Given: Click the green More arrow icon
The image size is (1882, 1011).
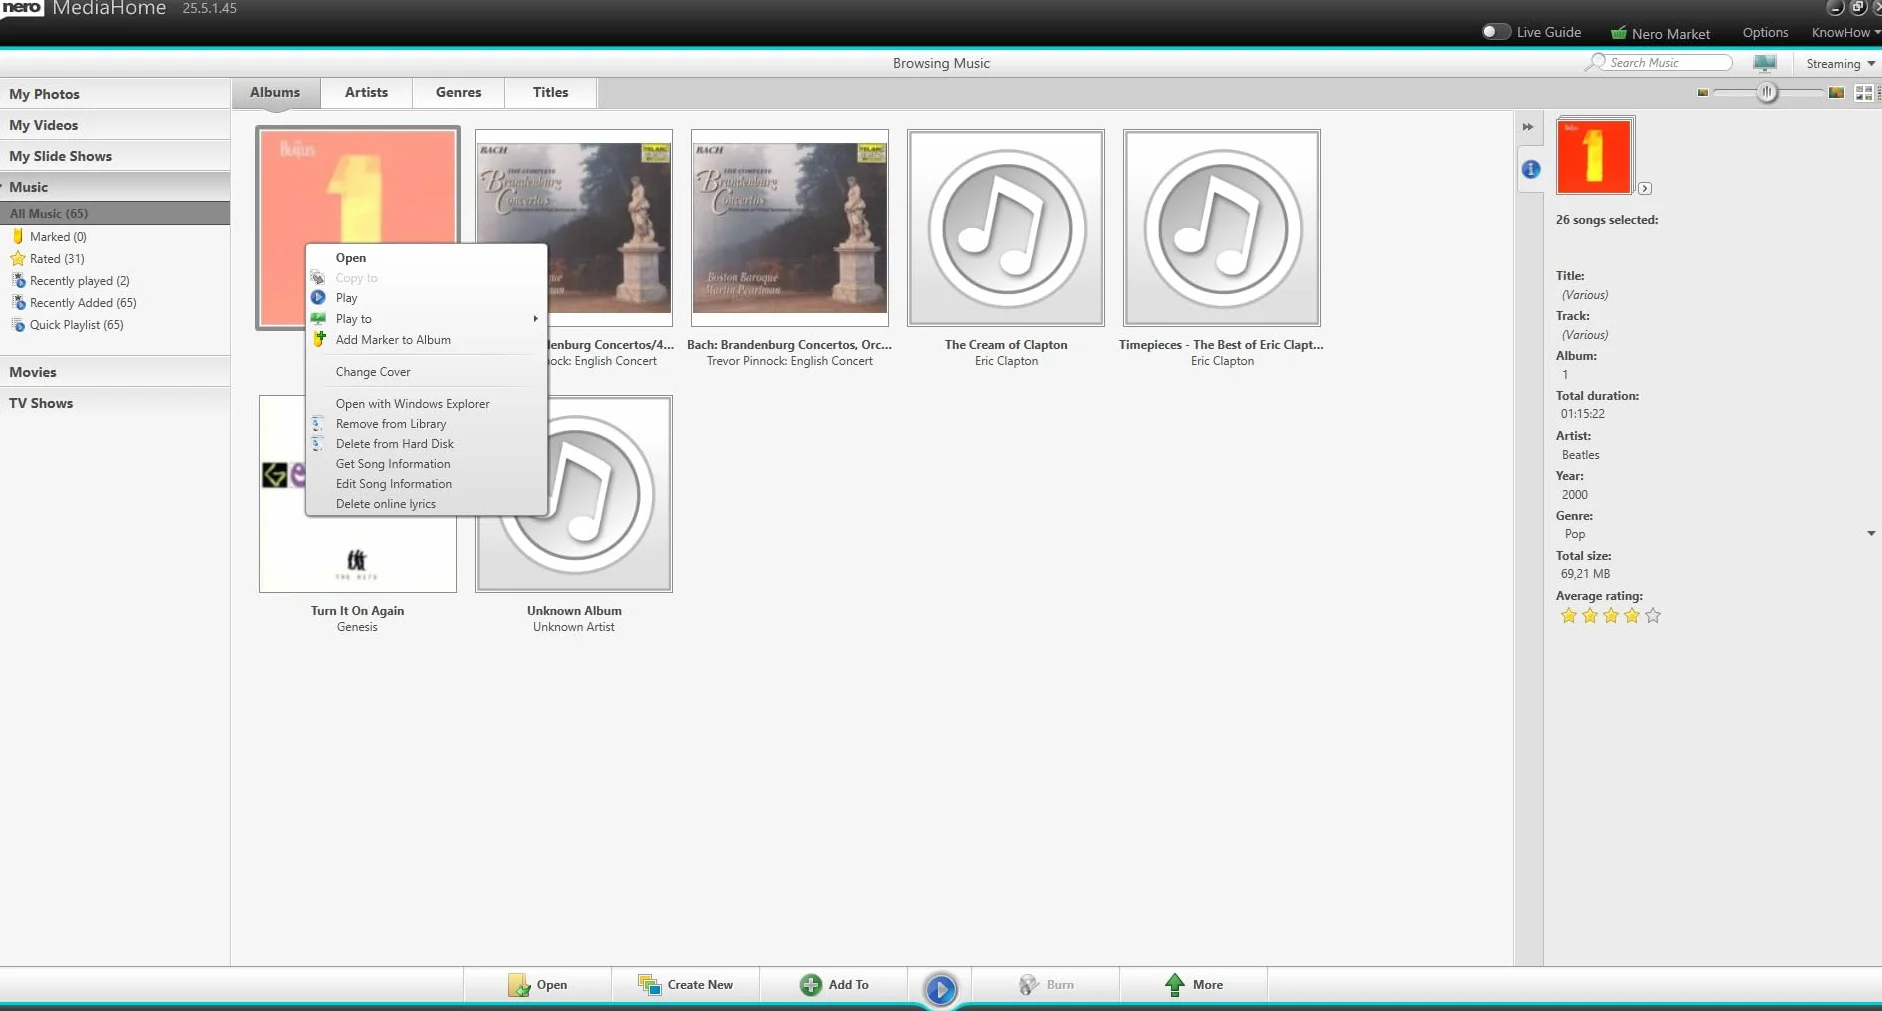Looking at the screenshot, I should click(1175, 985).
